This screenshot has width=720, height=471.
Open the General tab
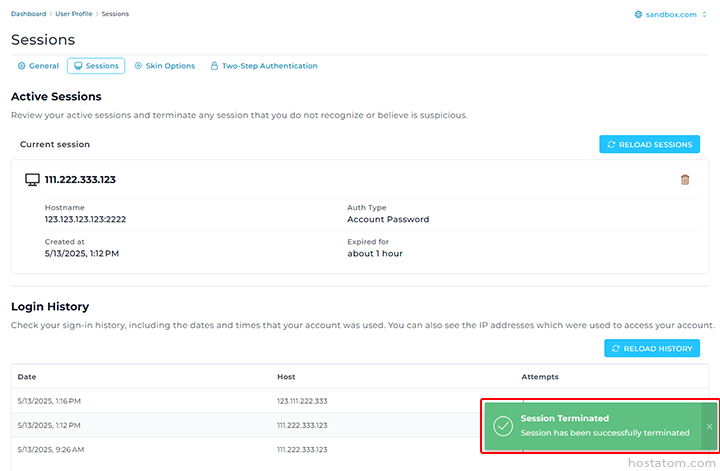tap(38, 66)
